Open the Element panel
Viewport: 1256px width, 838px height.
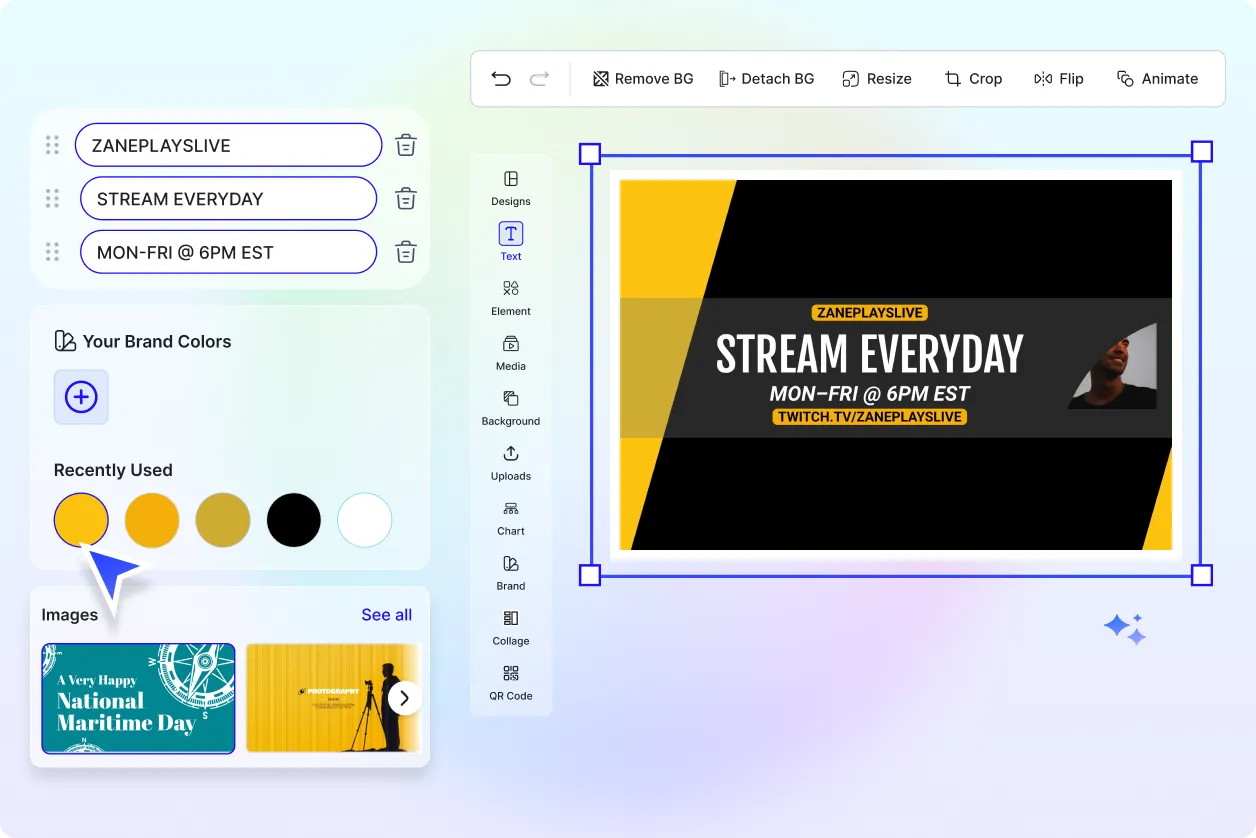(x=510, y=300)
